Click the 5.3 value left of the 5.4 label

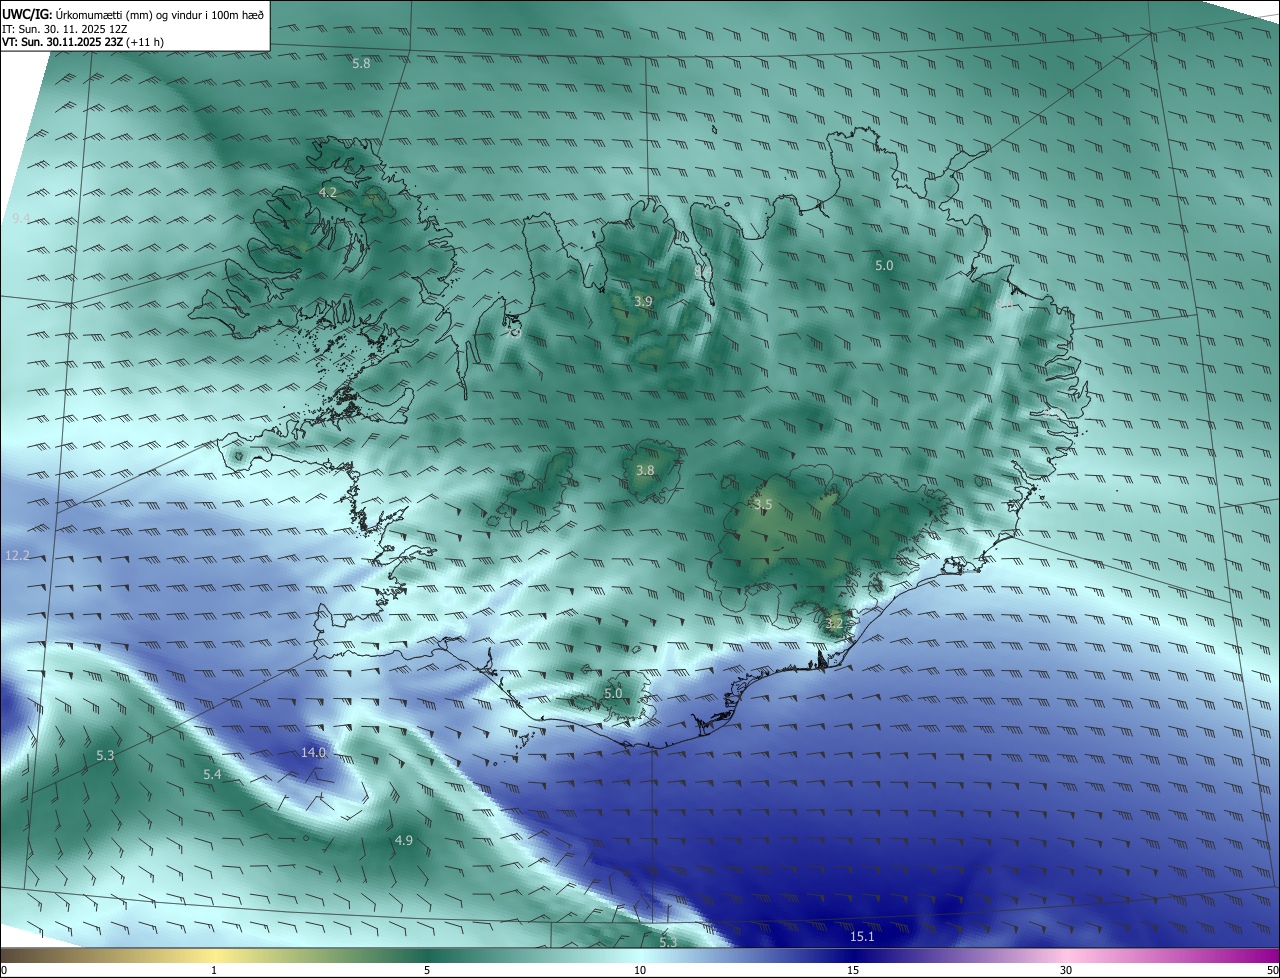pos(105,755)
